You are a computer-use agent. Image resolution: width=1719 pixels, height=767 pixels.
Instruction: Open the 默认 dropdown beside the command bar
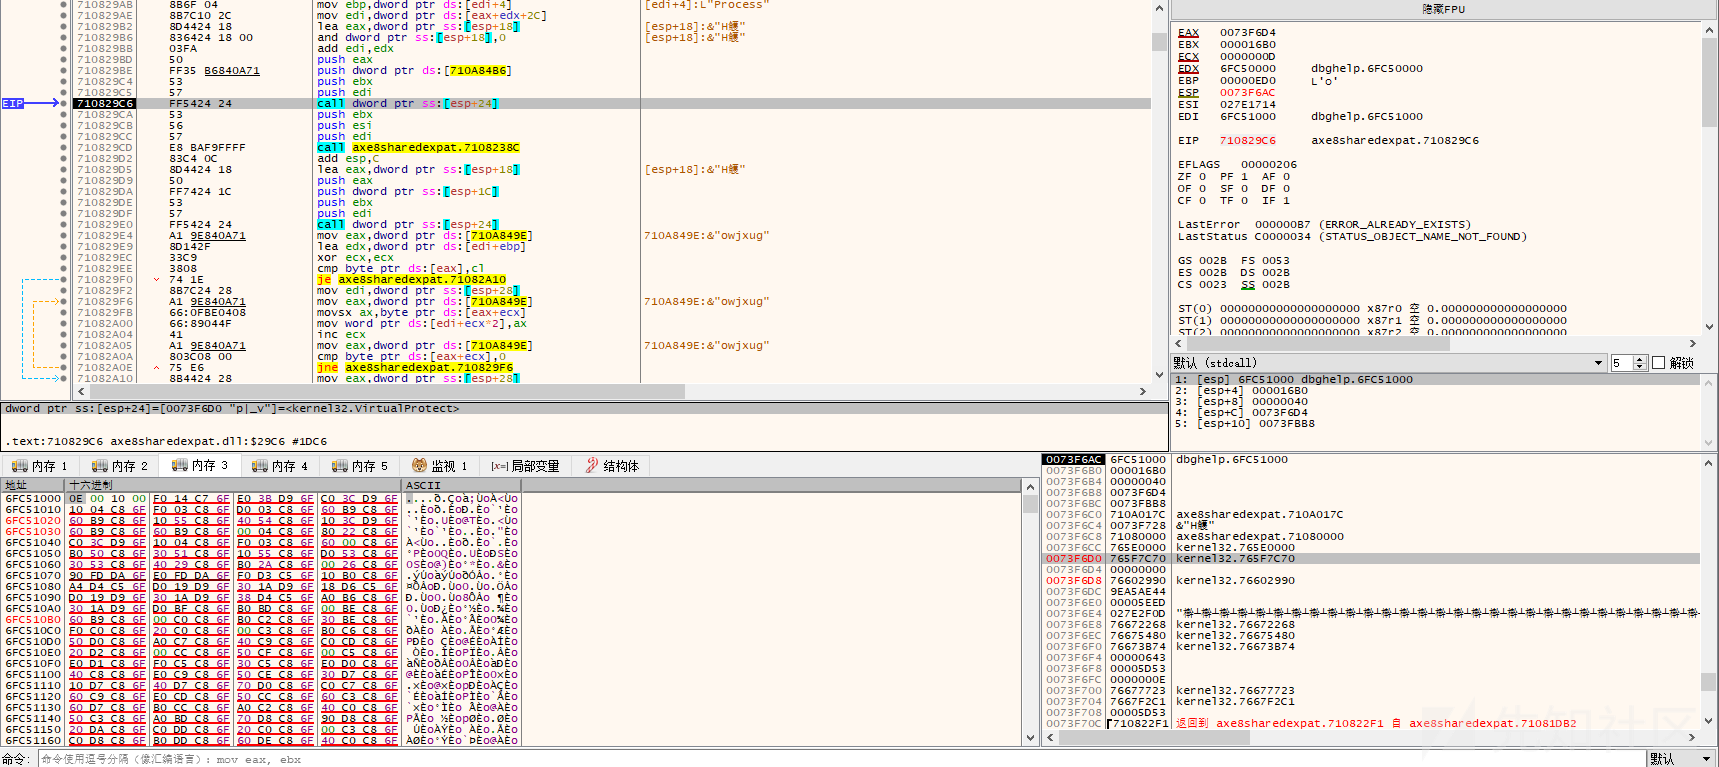click(1681, 759)
